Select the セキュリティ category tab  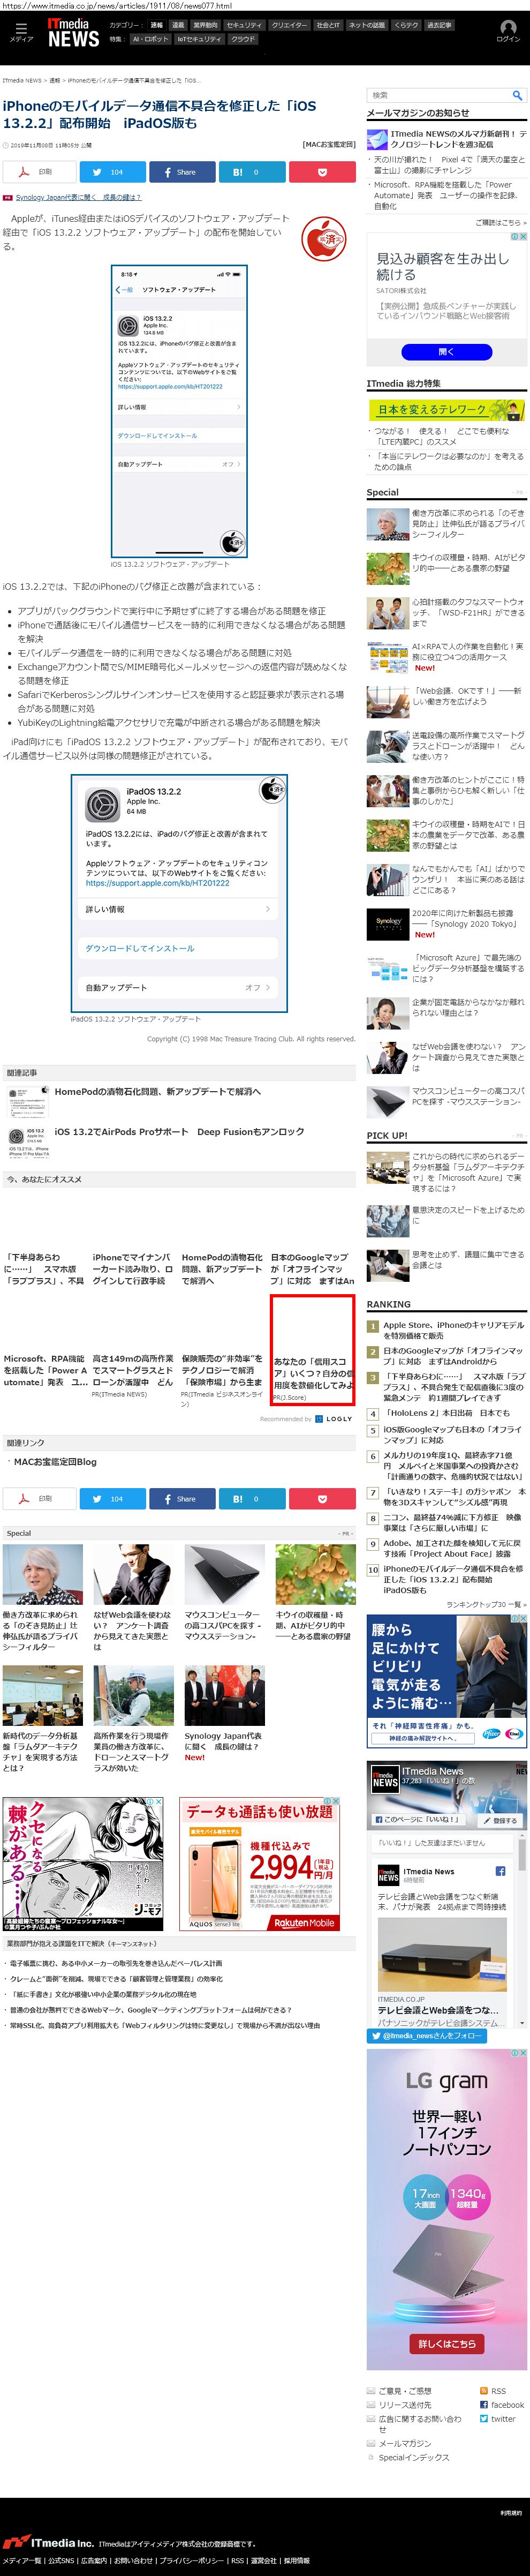[x=243, y=25]
